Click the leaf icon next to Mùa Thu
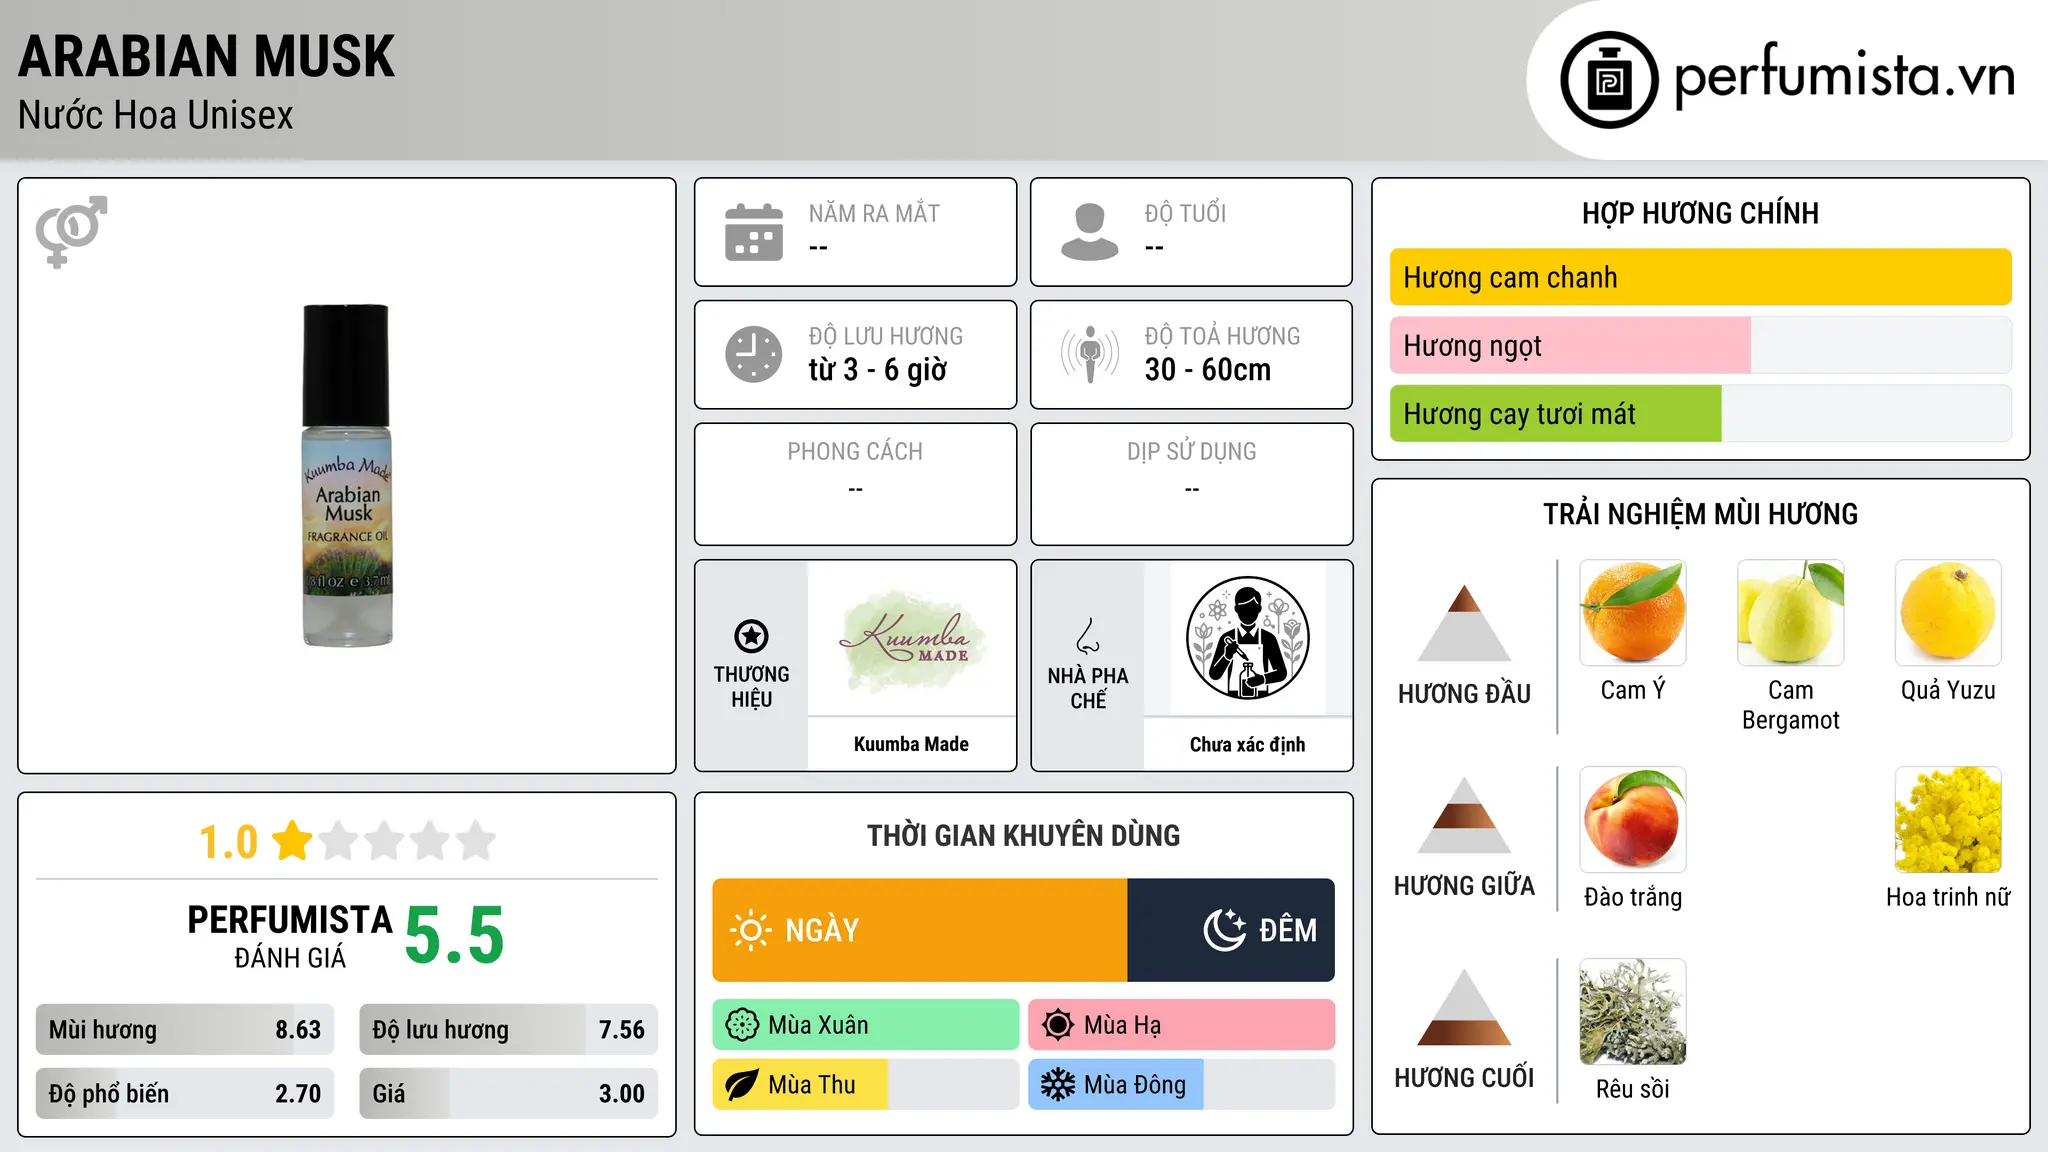The height and width of the screenshot is (1152, 2048). [x=742, y=1085]
